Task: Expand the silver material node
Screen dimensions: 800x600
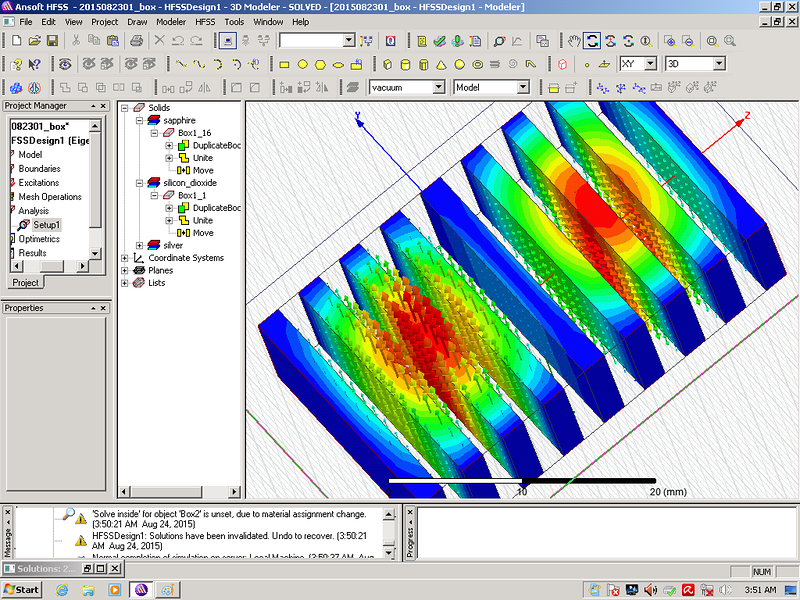Action: tap(139, 245)
